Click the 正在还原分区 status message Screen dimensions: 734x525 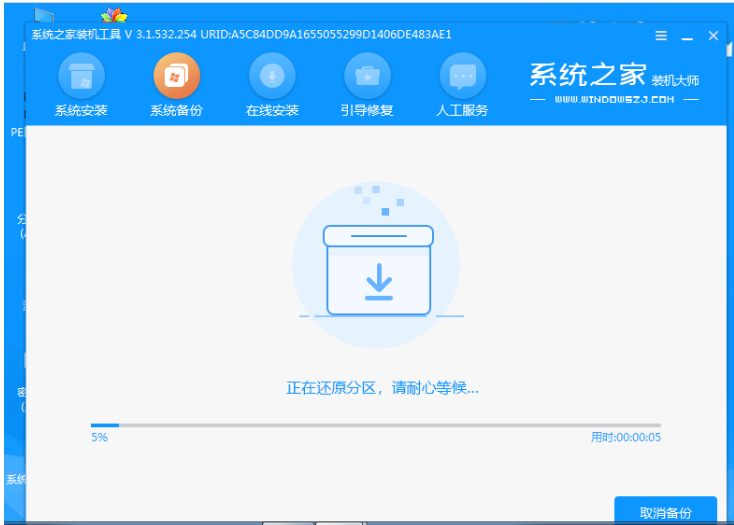[x=382, y=387]
